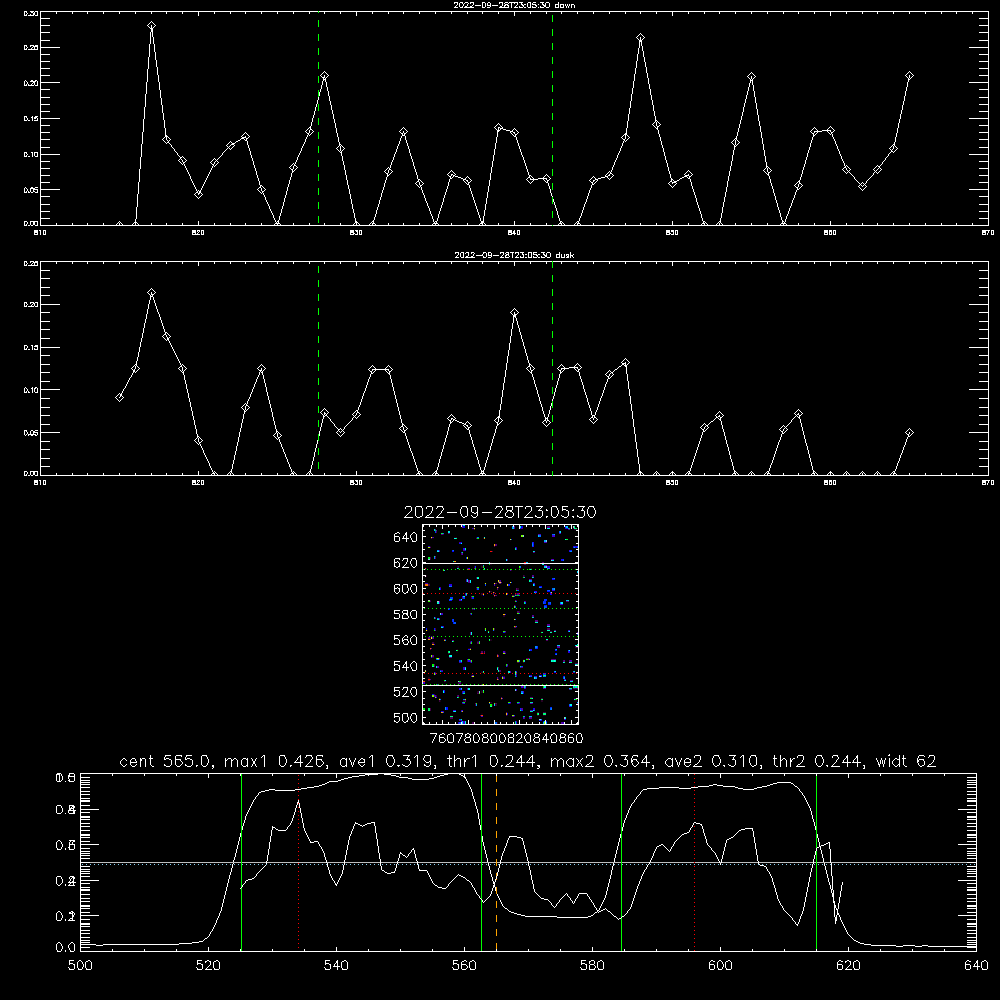Click the bottom plot x-axis label 620
This screenshot has width=1000, height=1000.
pyautogui.click(x=848, y=966)
